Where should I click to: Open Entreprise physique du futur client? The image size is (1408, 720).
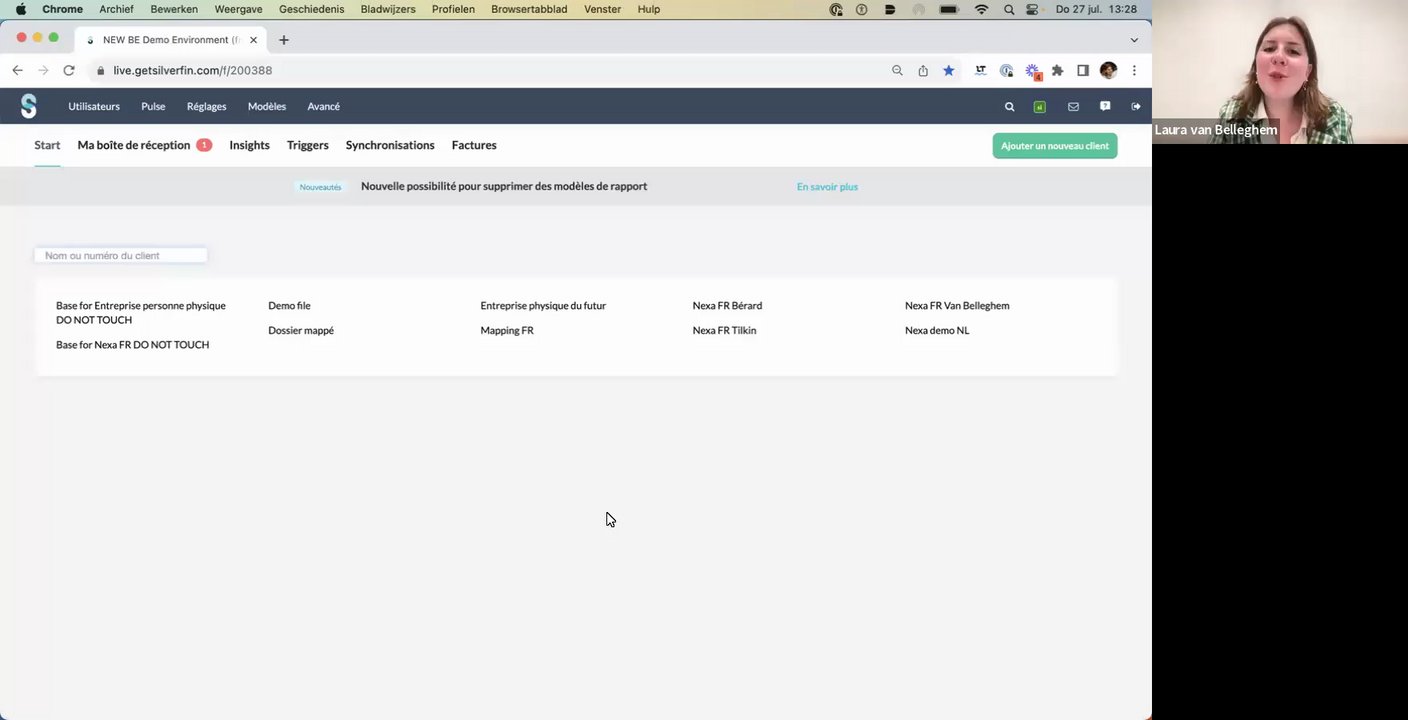pos(543,306)
